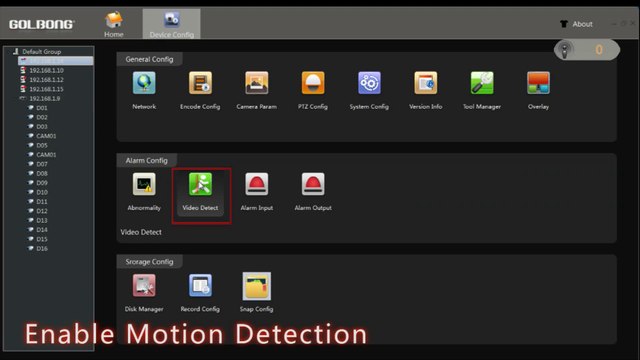Select device 192.168.1.12
This screenshot has width=640, height=360.
tap(46, 80)
